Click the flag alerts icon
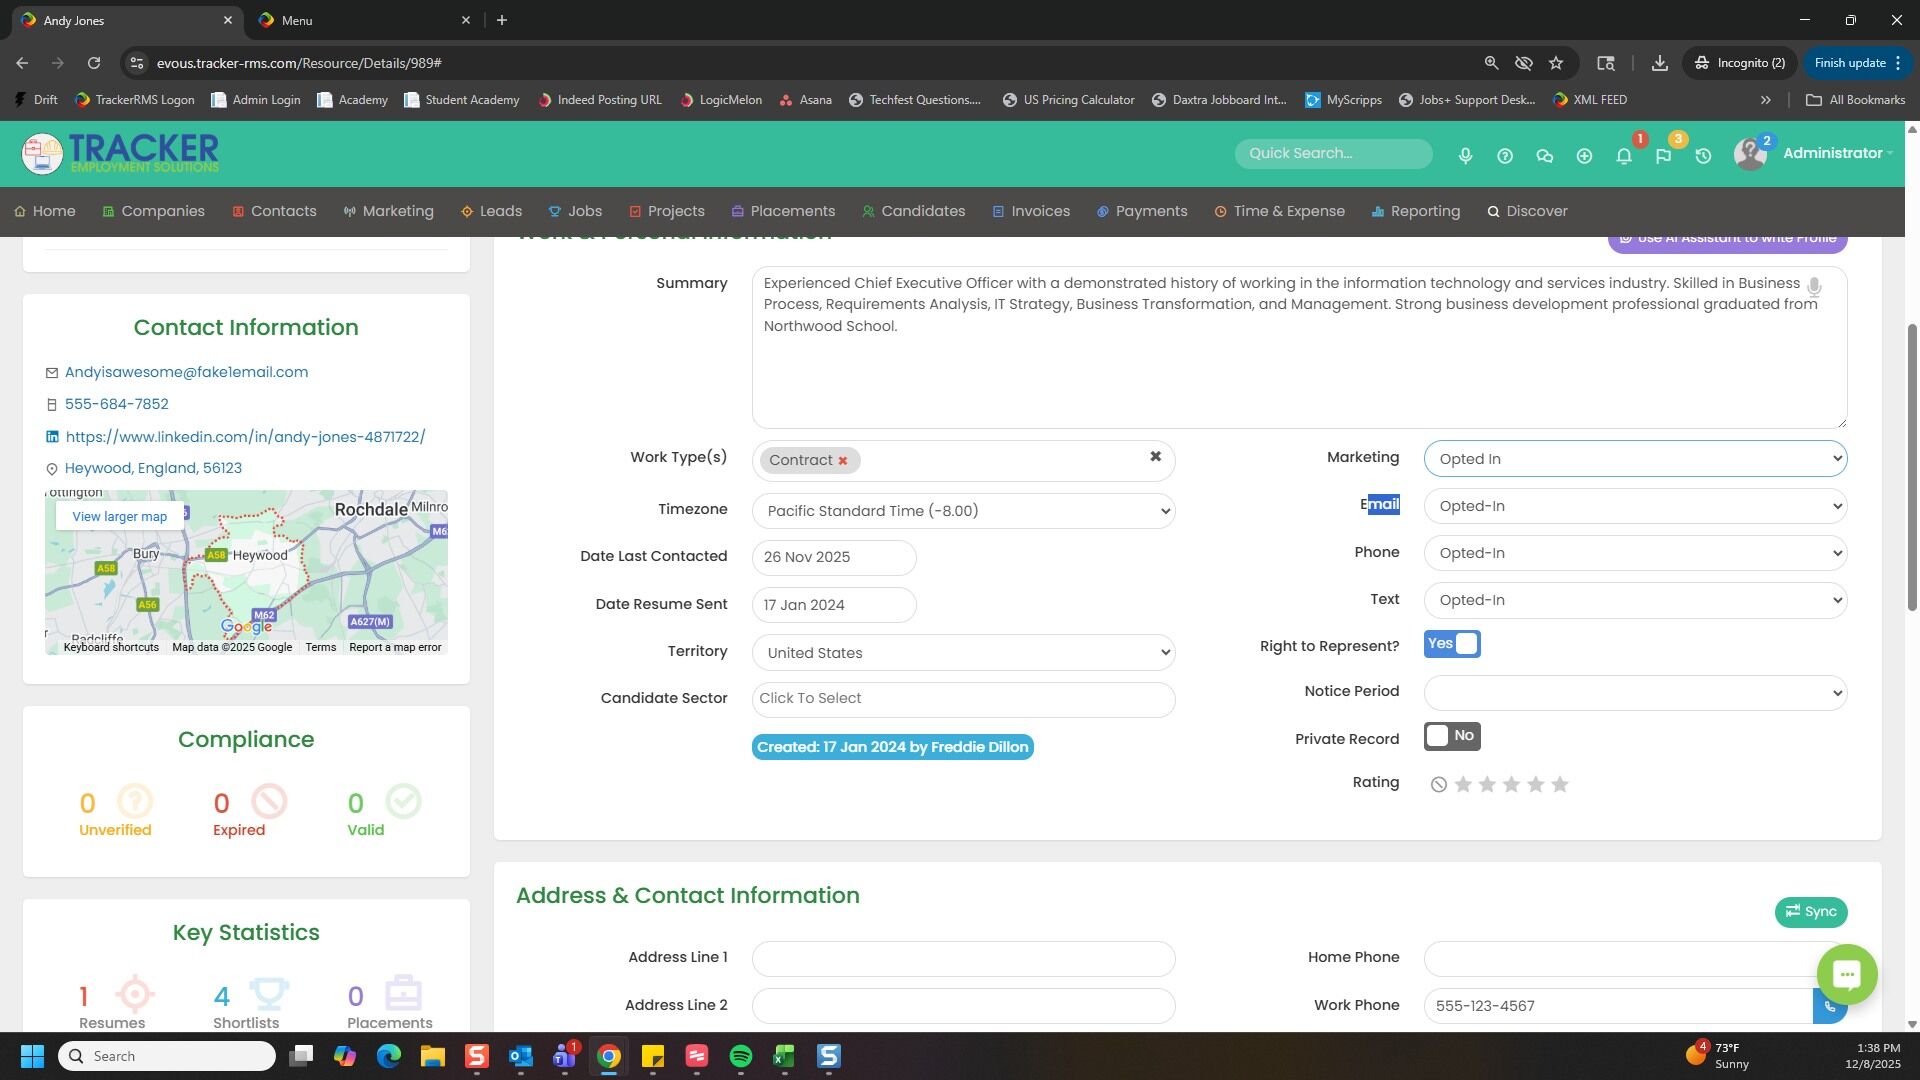This screenshot has height=1080, width=1920. click(x=1663, y=156)
